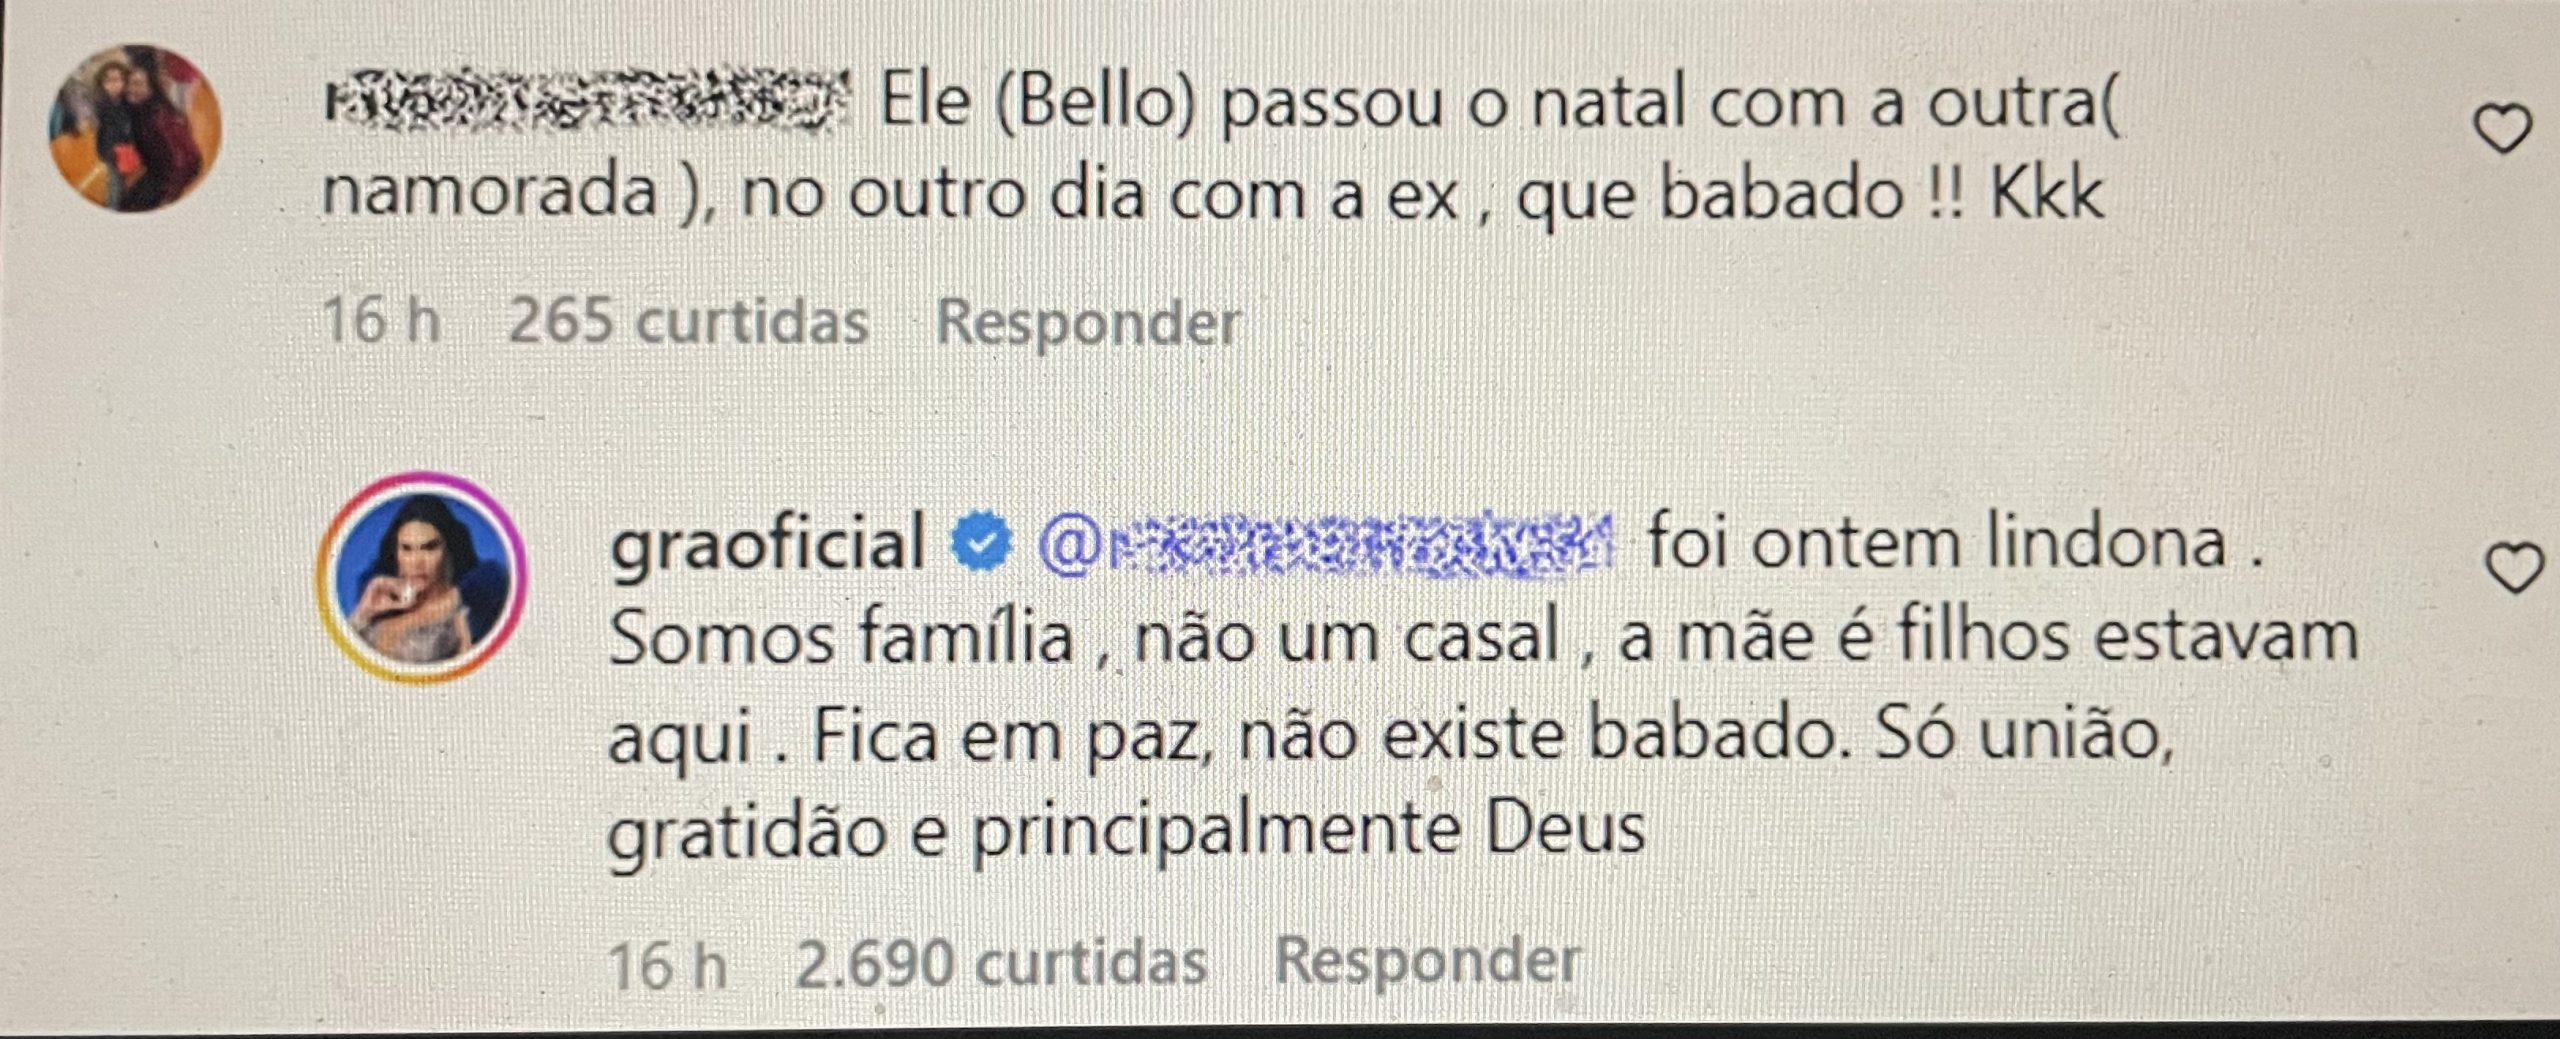Open the graoficial username profile link

[x=767, y=543]
